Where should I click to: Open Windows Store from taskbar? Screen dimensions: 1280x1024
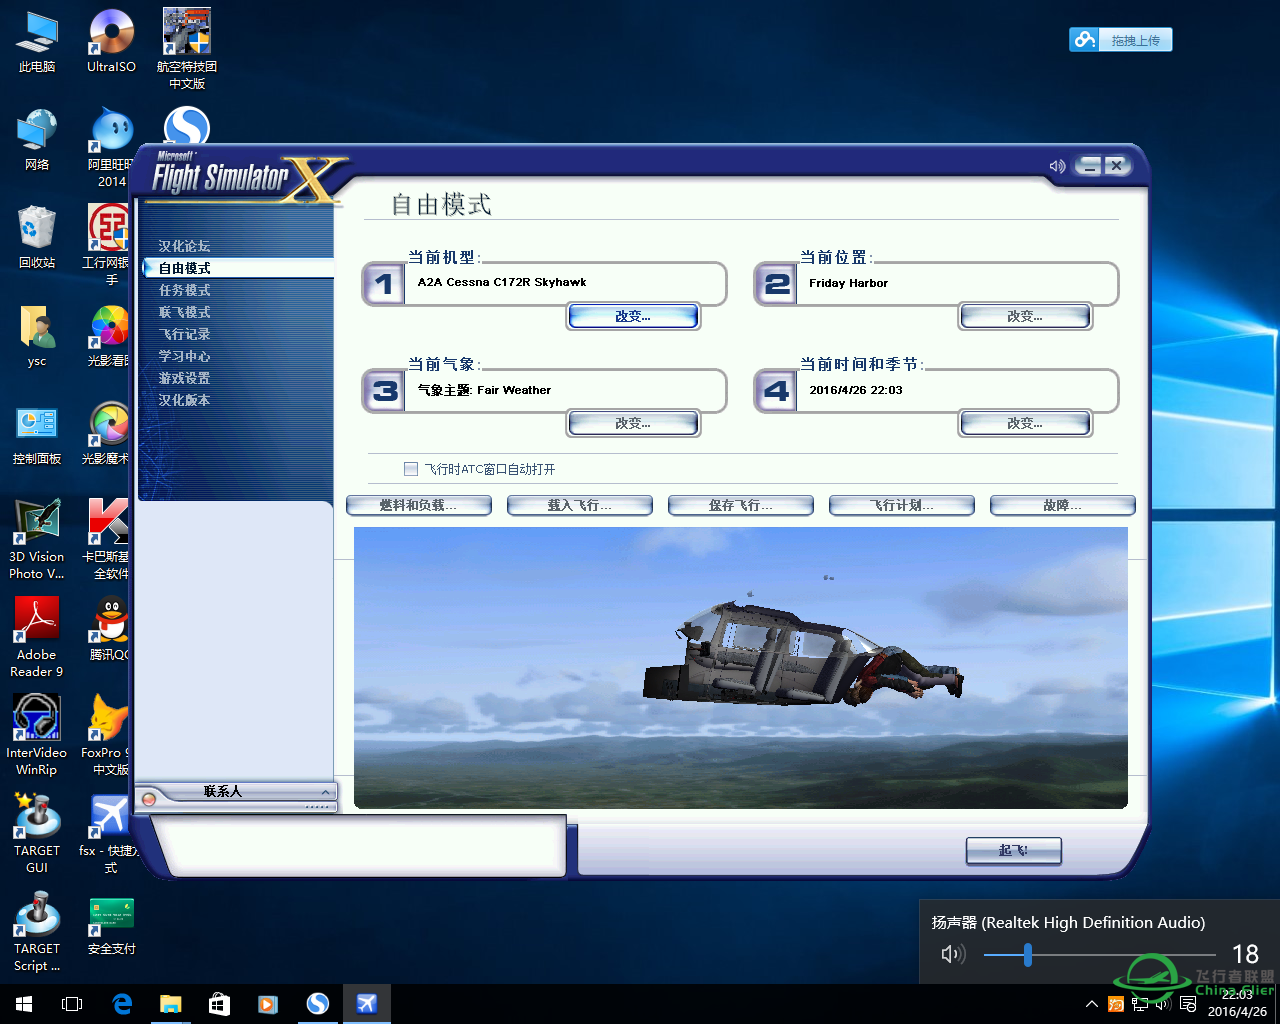point(219,1004)
